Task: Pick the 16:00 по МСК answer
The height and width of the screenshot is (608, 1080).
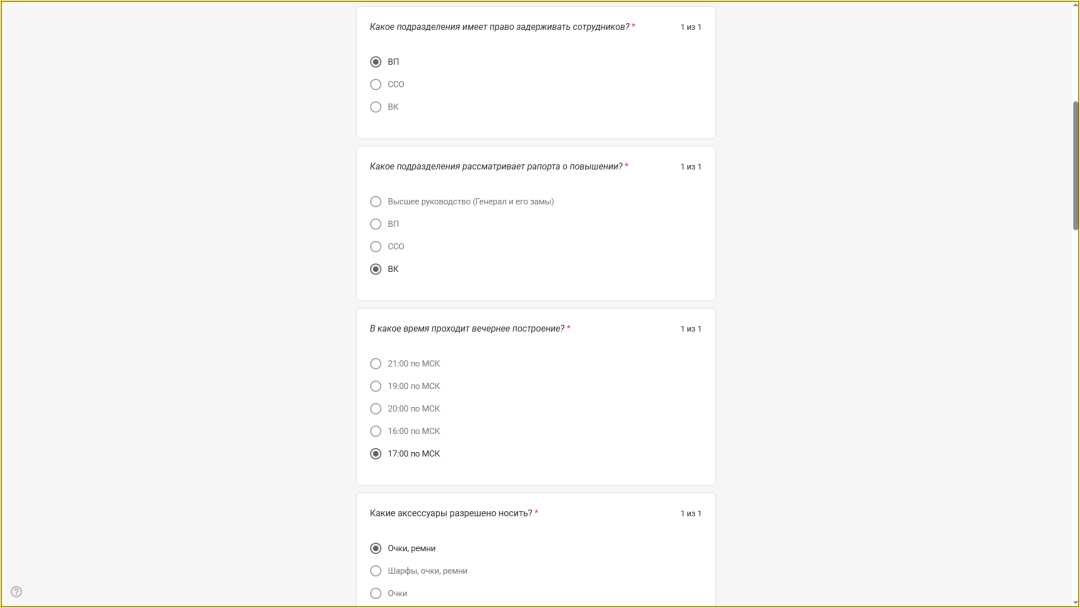Action: pyautogui.click(x=376, y=431)
